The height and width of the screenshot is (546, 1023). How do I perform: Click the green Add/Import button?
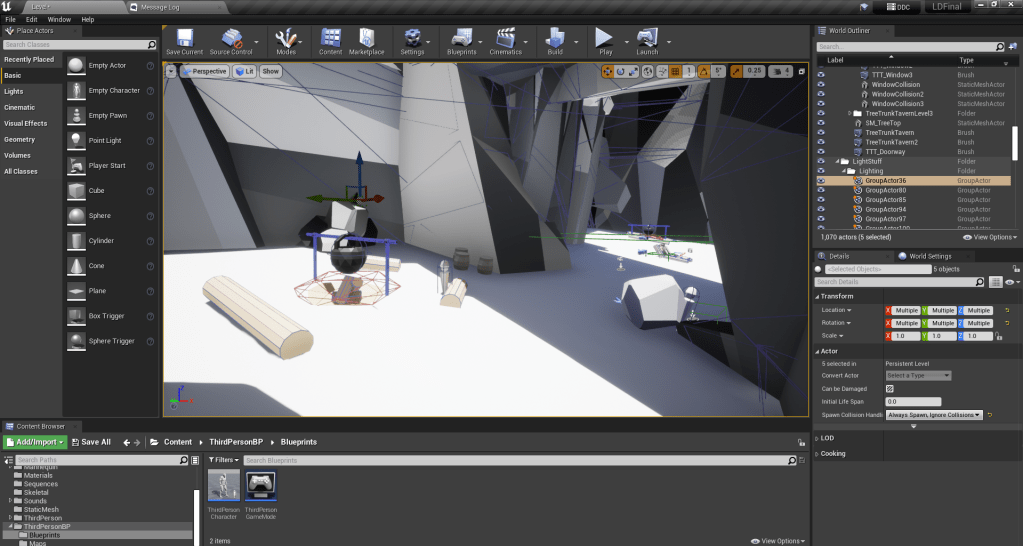pos(35,442)
